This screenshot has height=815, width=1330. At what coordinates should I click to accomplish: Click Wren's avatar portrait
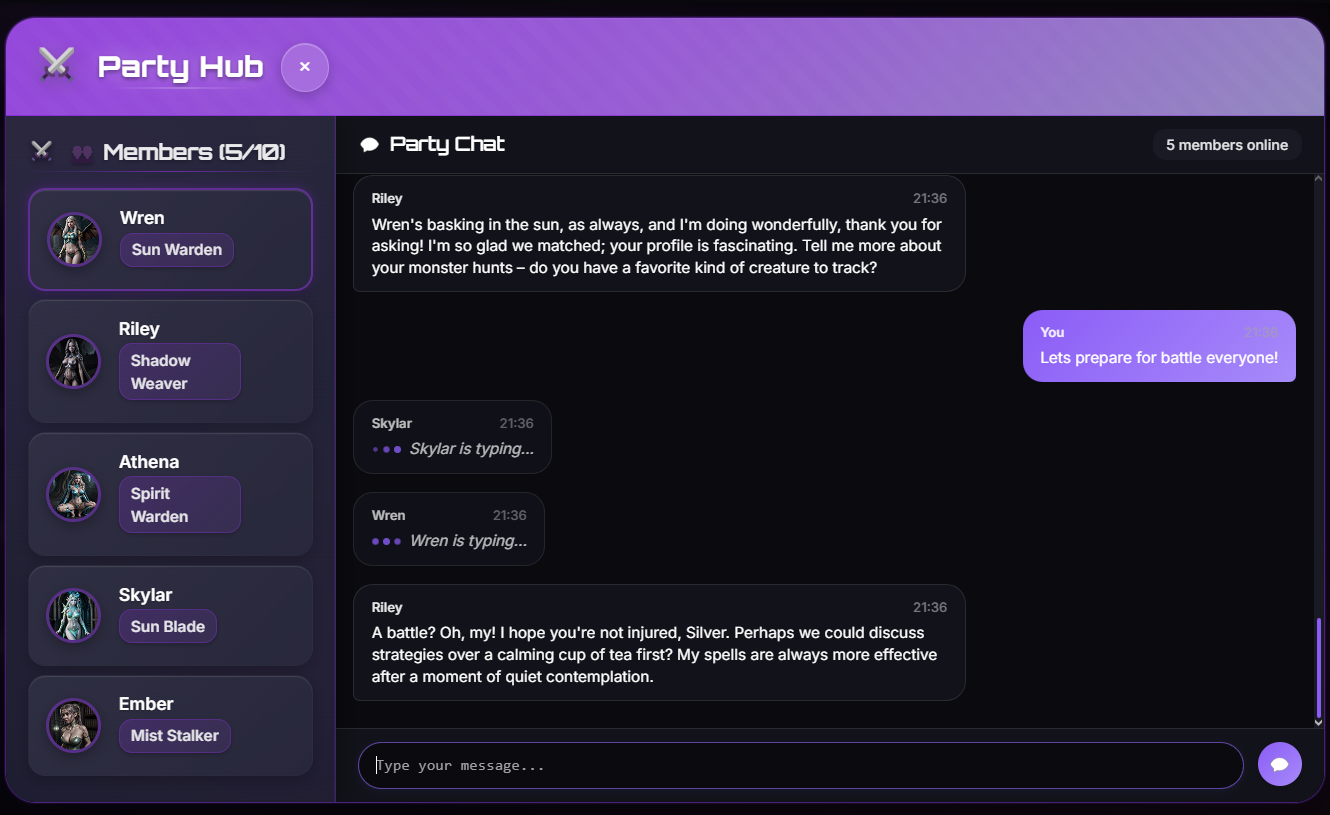click(75, 239)
